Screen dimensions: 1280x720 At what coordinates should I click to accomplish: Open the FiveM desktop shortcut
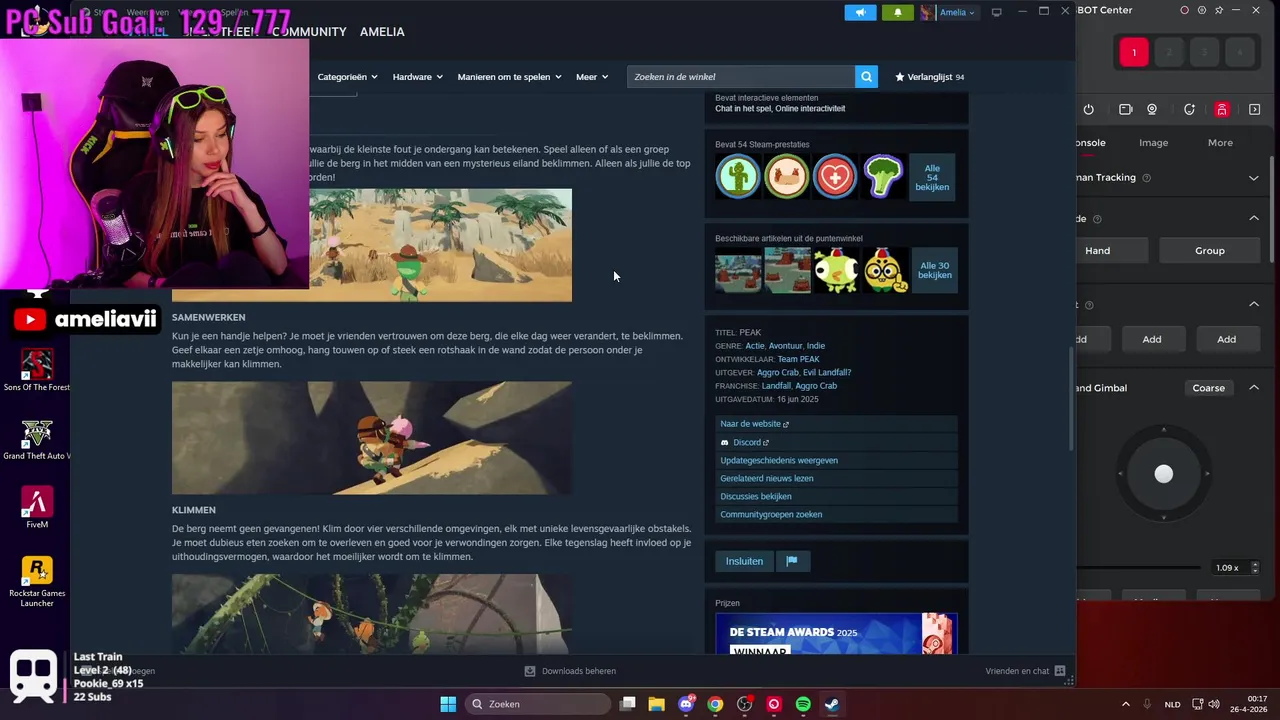pyautogui.click(x=37, y=507)
